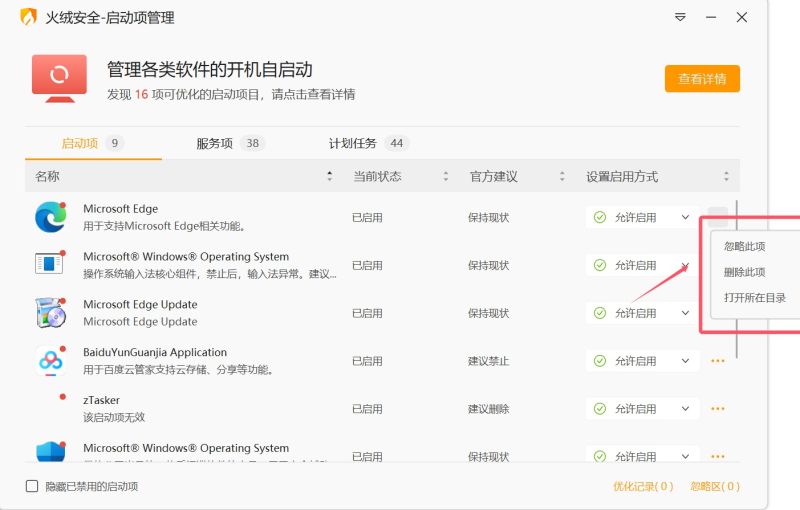Switch to 计划任务 tab
The width and height of the screenshot is (800, 510).
(x=368, y=143)
